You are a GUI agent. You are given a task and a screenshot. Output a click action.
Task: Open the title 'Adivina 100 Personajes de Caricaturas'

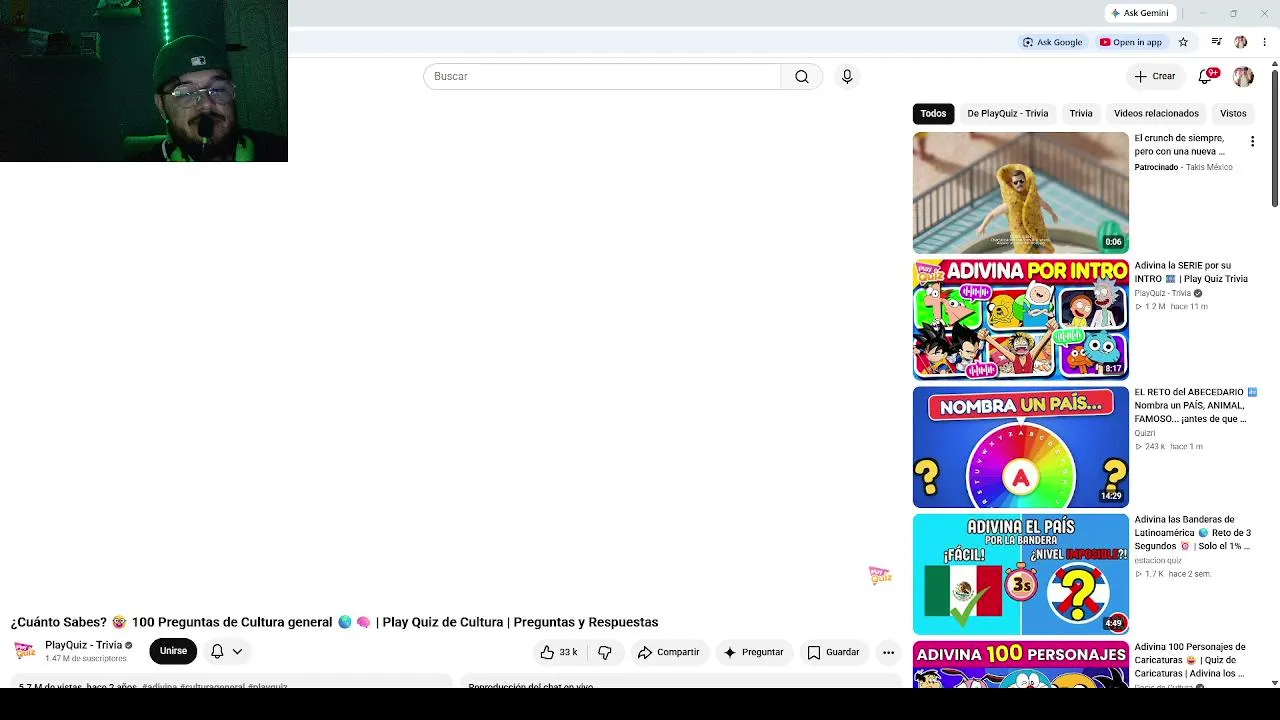pos(1190,660)
